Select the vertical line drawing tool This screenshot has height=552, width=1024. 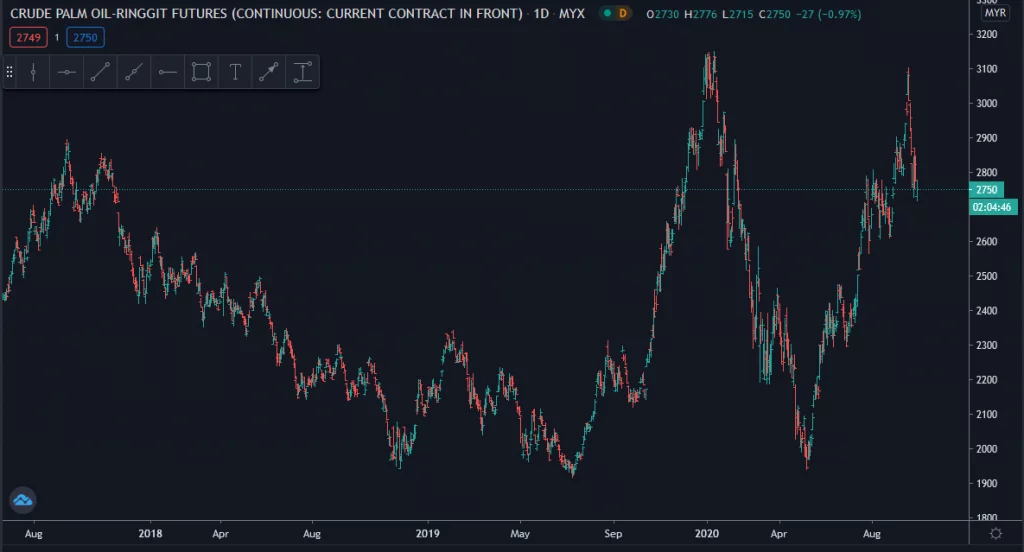coord(33,72)
